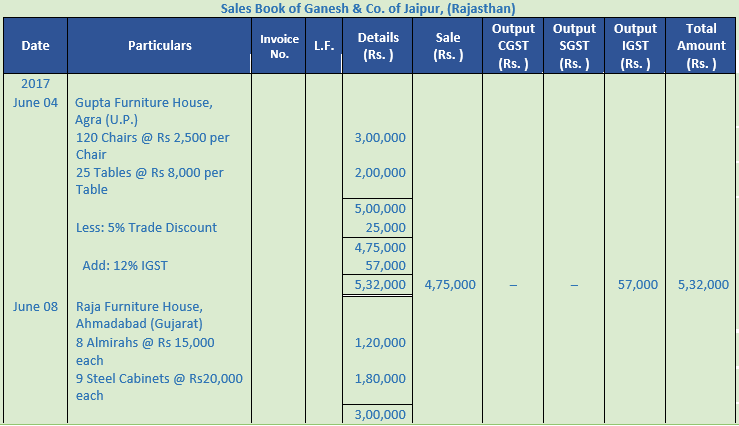Screen dimensions: 739x426
Task: Click the Output IGST column header
Action: pos(636,46)
